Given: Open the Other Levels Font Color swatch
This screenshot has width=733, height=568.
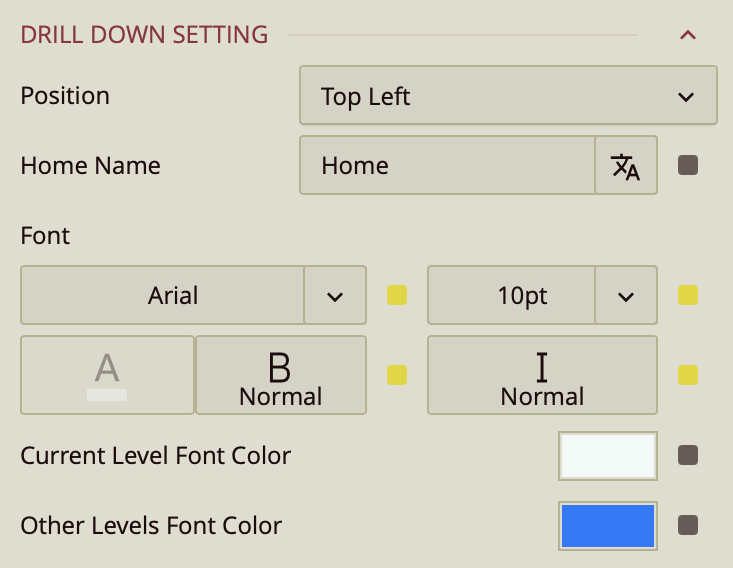Looking at the screenshot, I should pos(608,526).
